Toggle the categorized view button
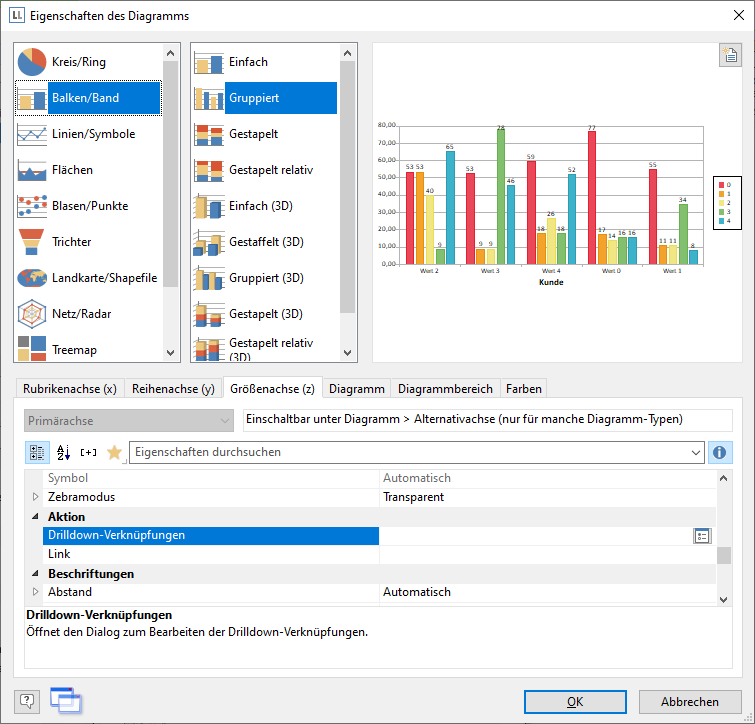 37,452
